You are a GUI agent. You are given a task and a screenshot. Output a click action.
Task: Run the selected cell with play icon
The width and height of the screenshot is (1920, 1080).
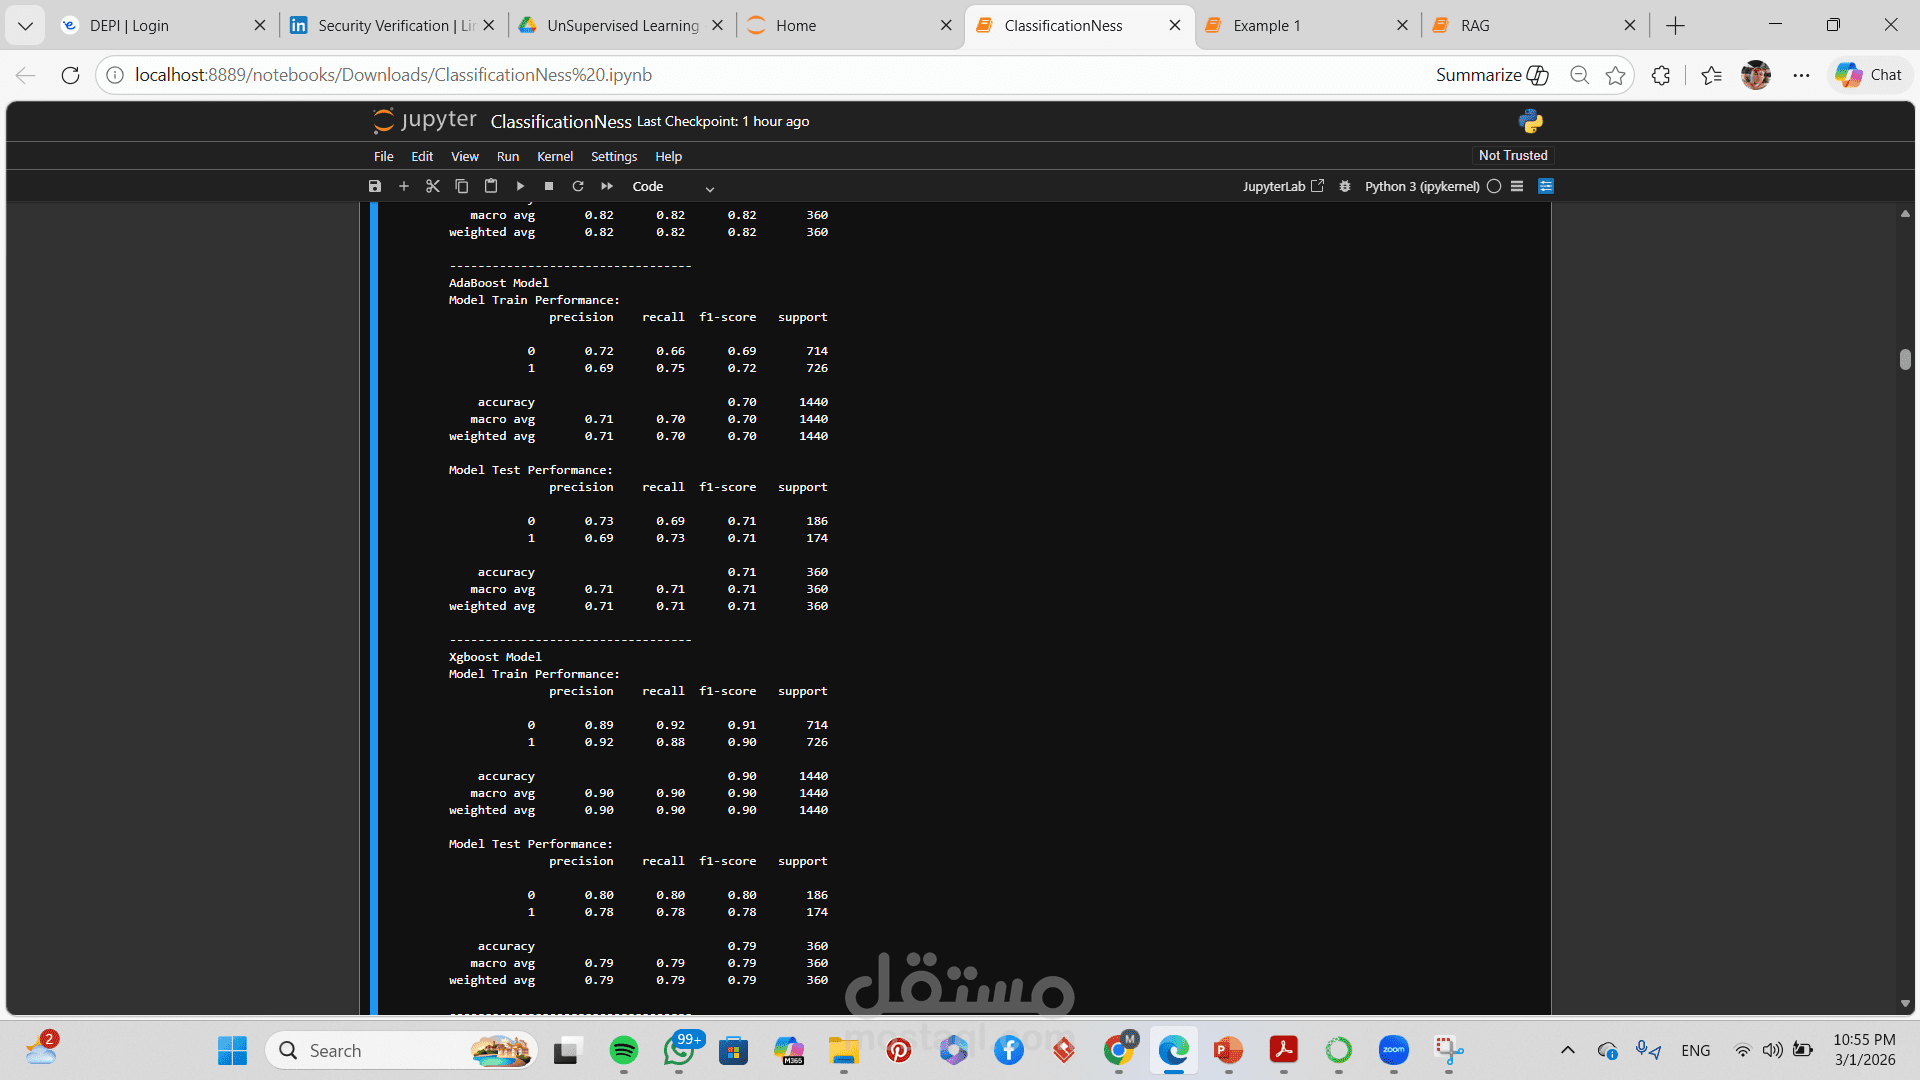[520, 186]
